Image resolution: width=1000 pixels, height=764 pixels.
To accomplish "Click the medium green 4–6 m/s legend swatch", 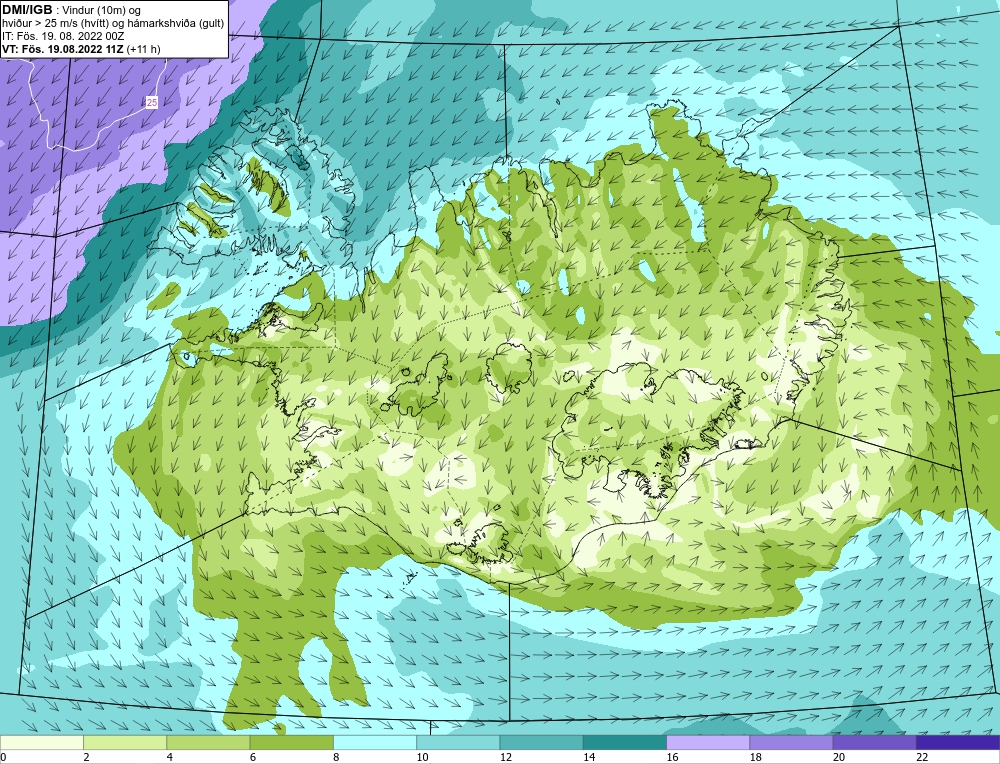I will [209, 742].
